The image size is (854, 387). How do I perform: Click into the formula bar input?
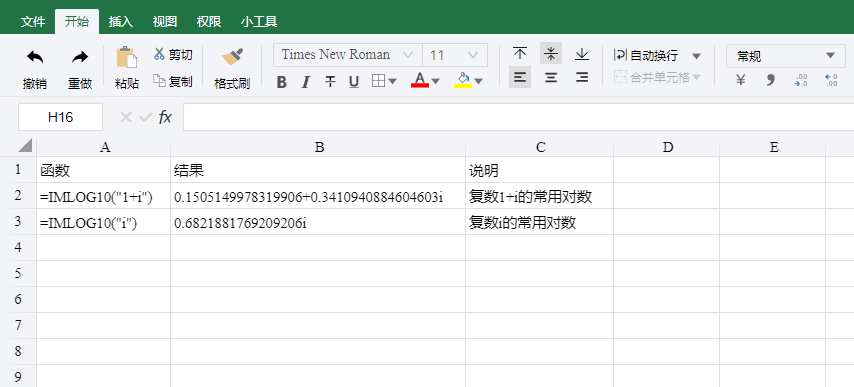tap(518, 117)
